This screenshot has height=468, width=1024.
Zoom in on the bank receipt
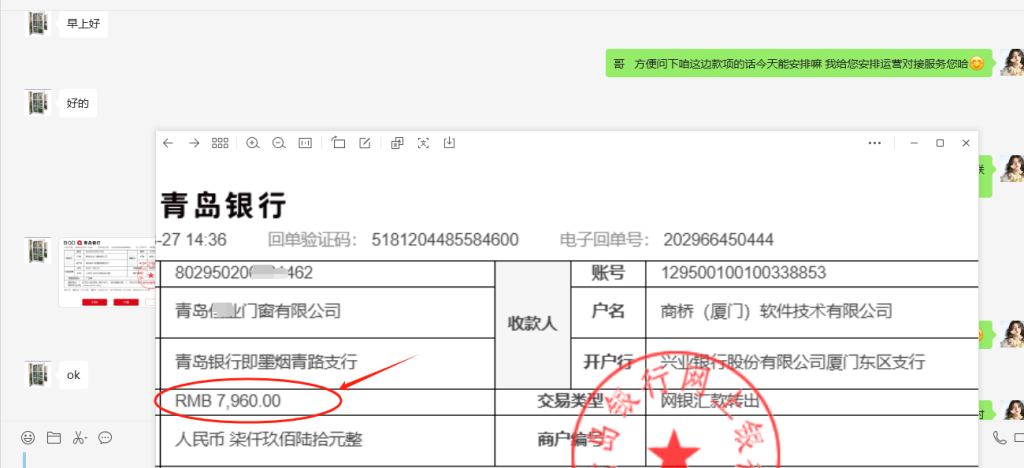pos(253,143)
